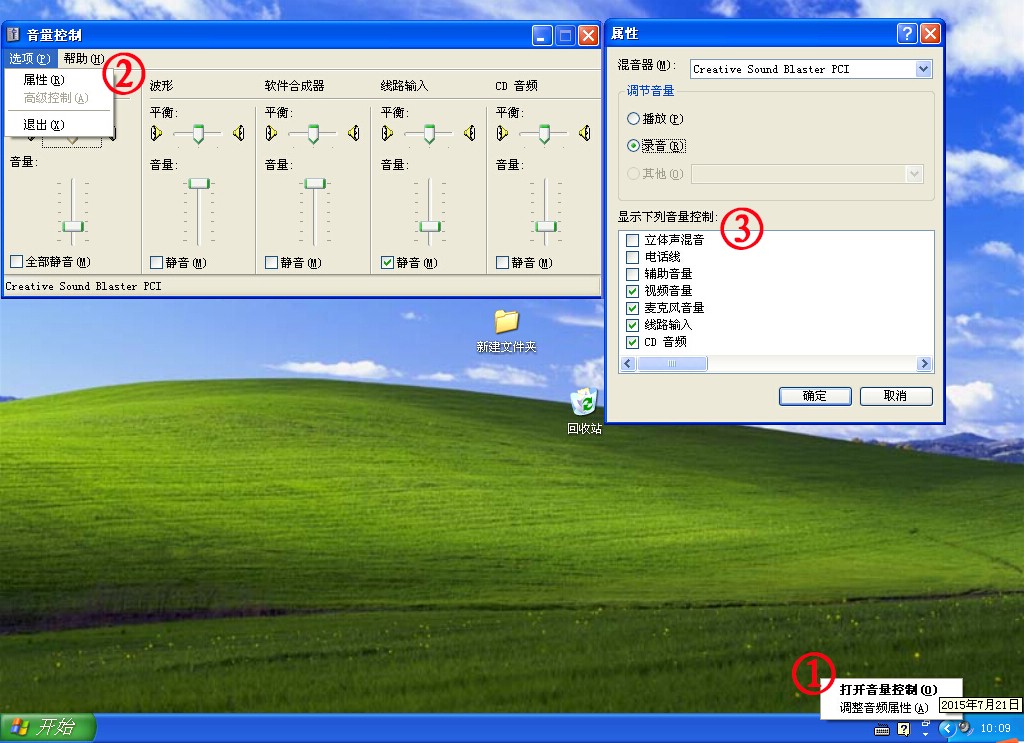1024x743 pixels.
Task: Click left speaker icon under 软件合成器 balance
Action: coord(271,133)
